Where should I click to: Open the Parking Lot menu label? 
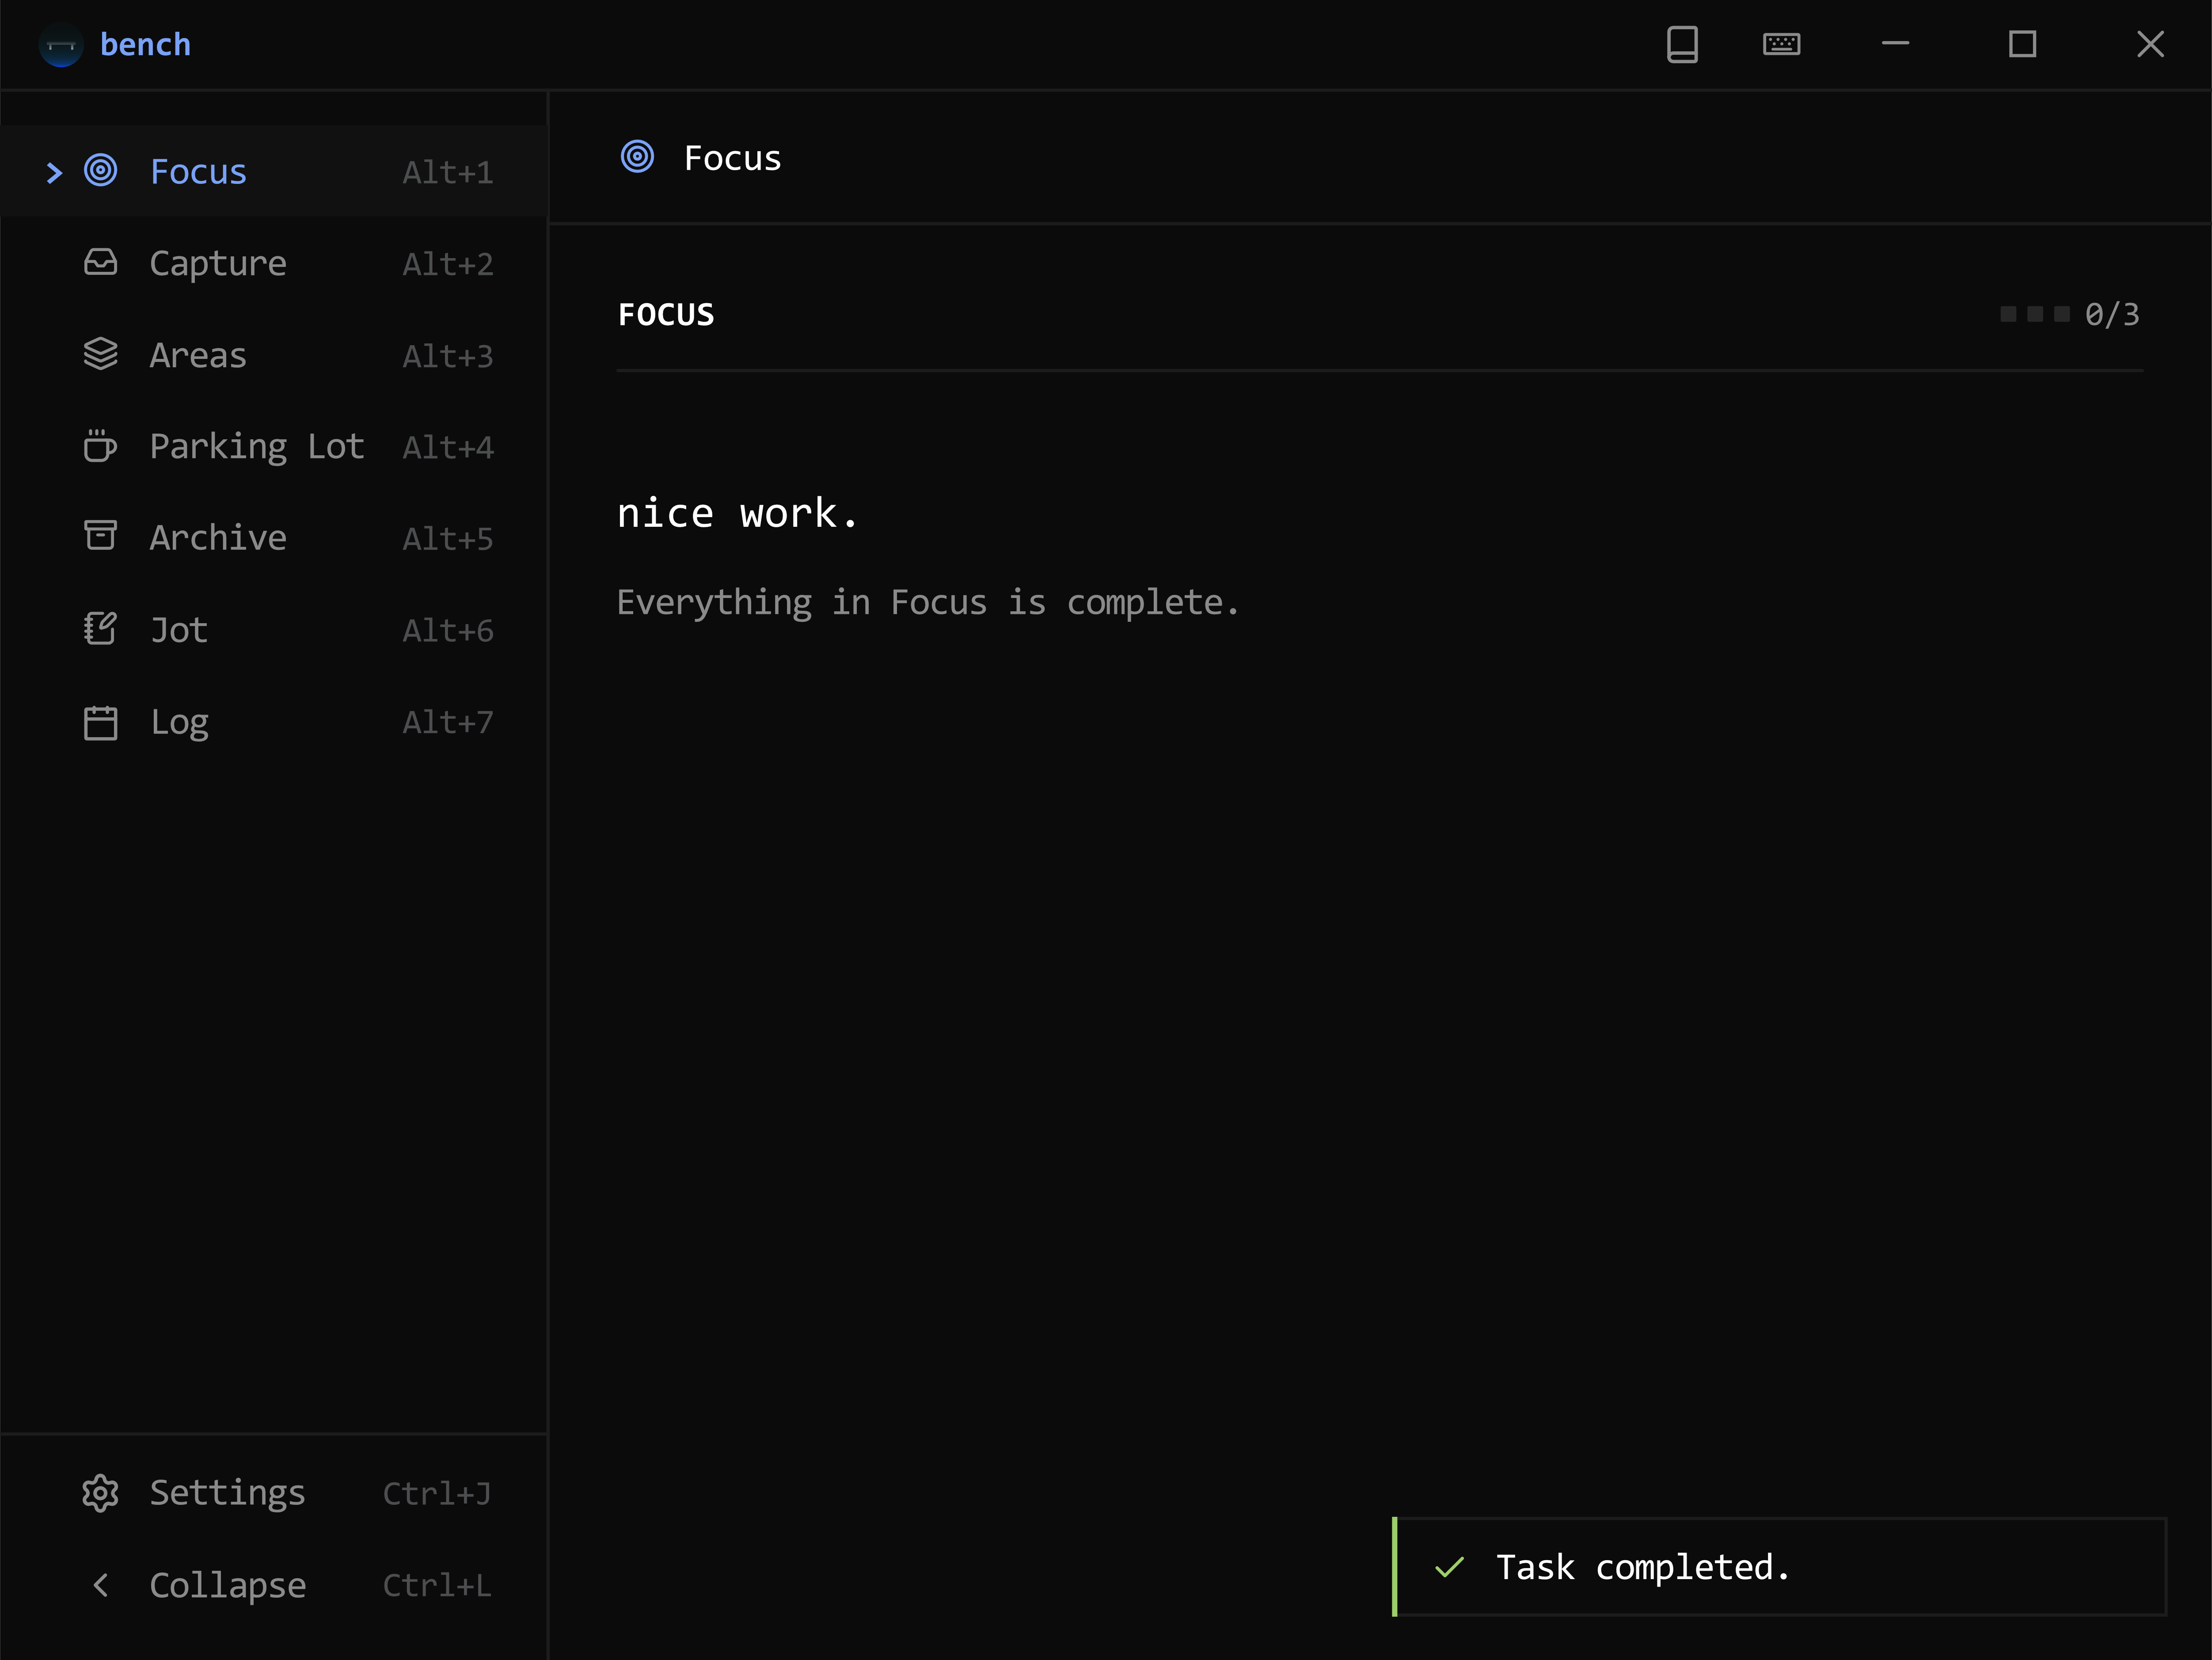tap(257, 447)
